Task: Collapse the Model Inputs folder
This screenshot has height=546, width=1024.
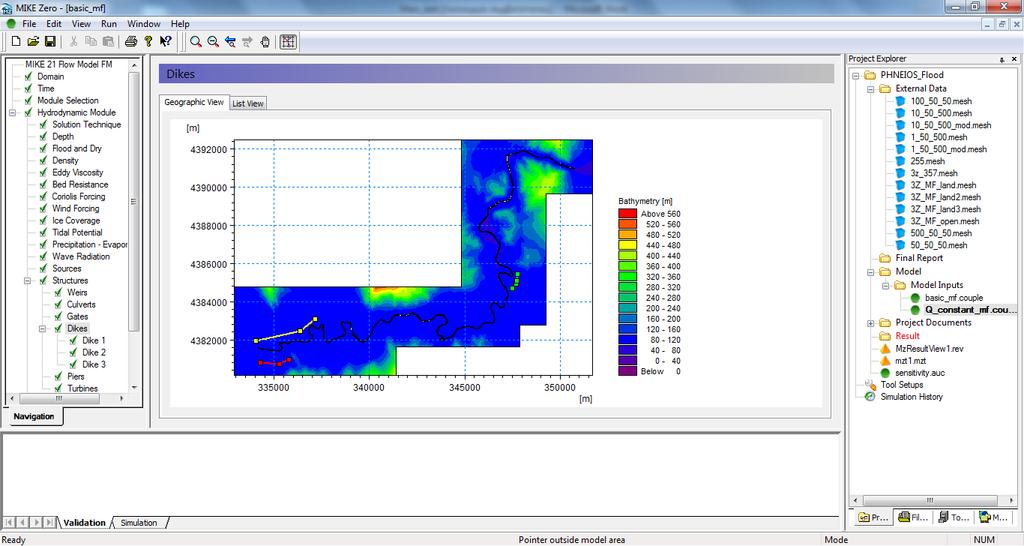Action: click(886, 285)
